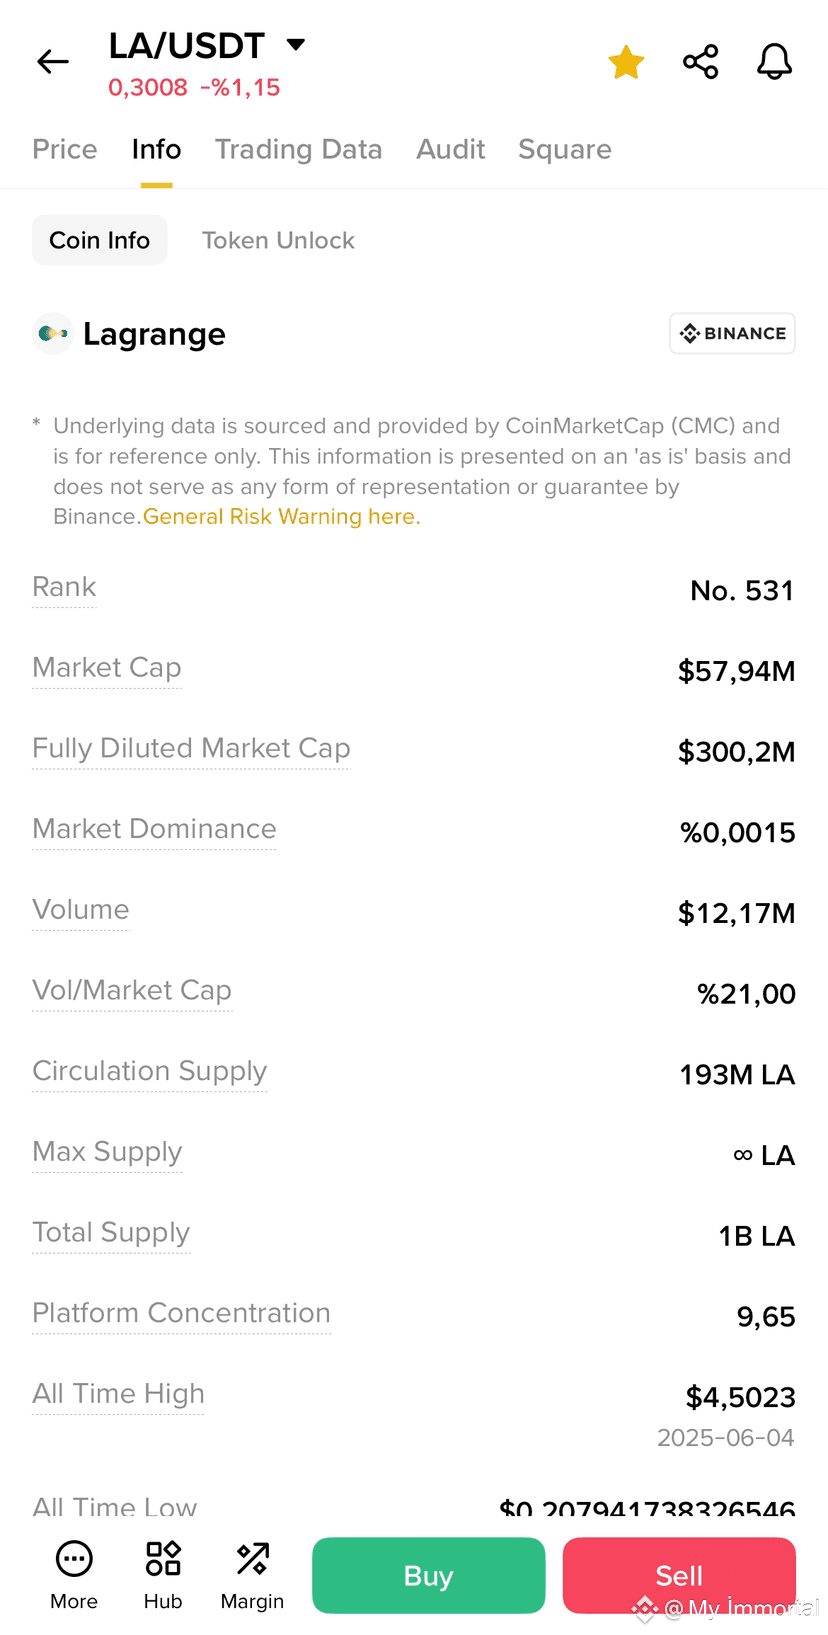828x1635 pixels.
Task: Tap the Lagrange coin logo
Action: tap(53, 333)
